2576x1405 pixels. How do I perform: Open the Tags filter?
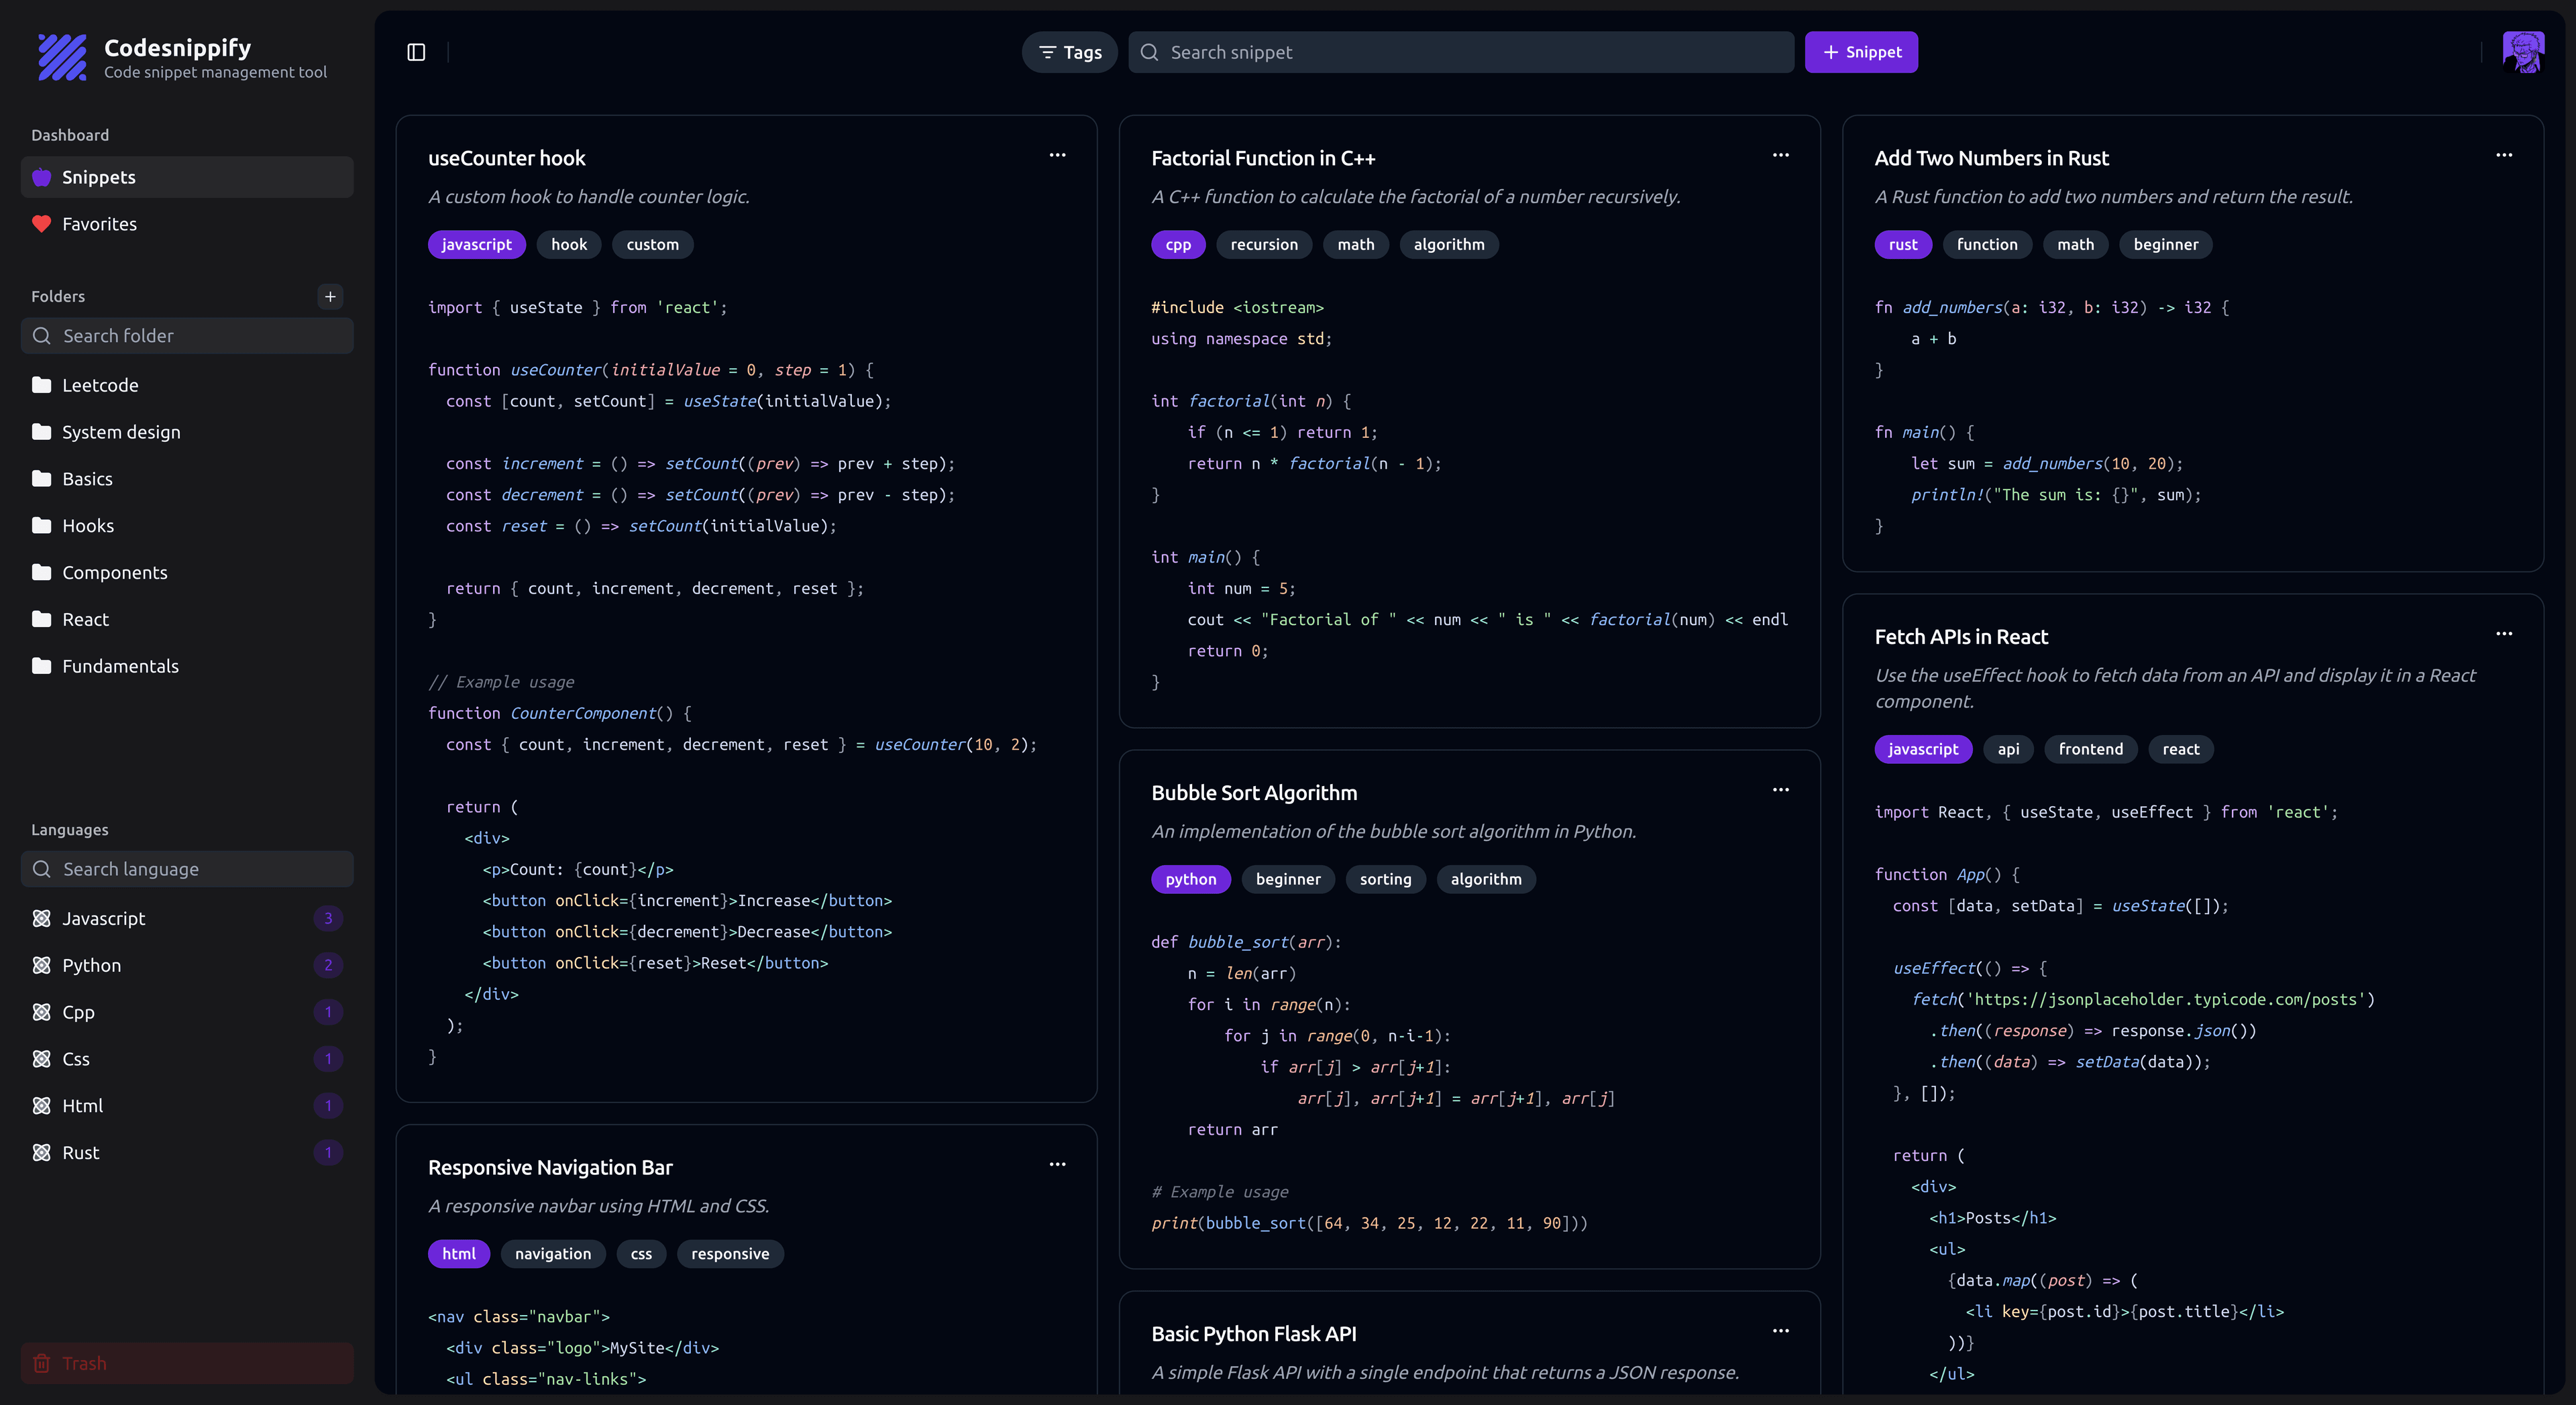click(x=1068, y=52)
